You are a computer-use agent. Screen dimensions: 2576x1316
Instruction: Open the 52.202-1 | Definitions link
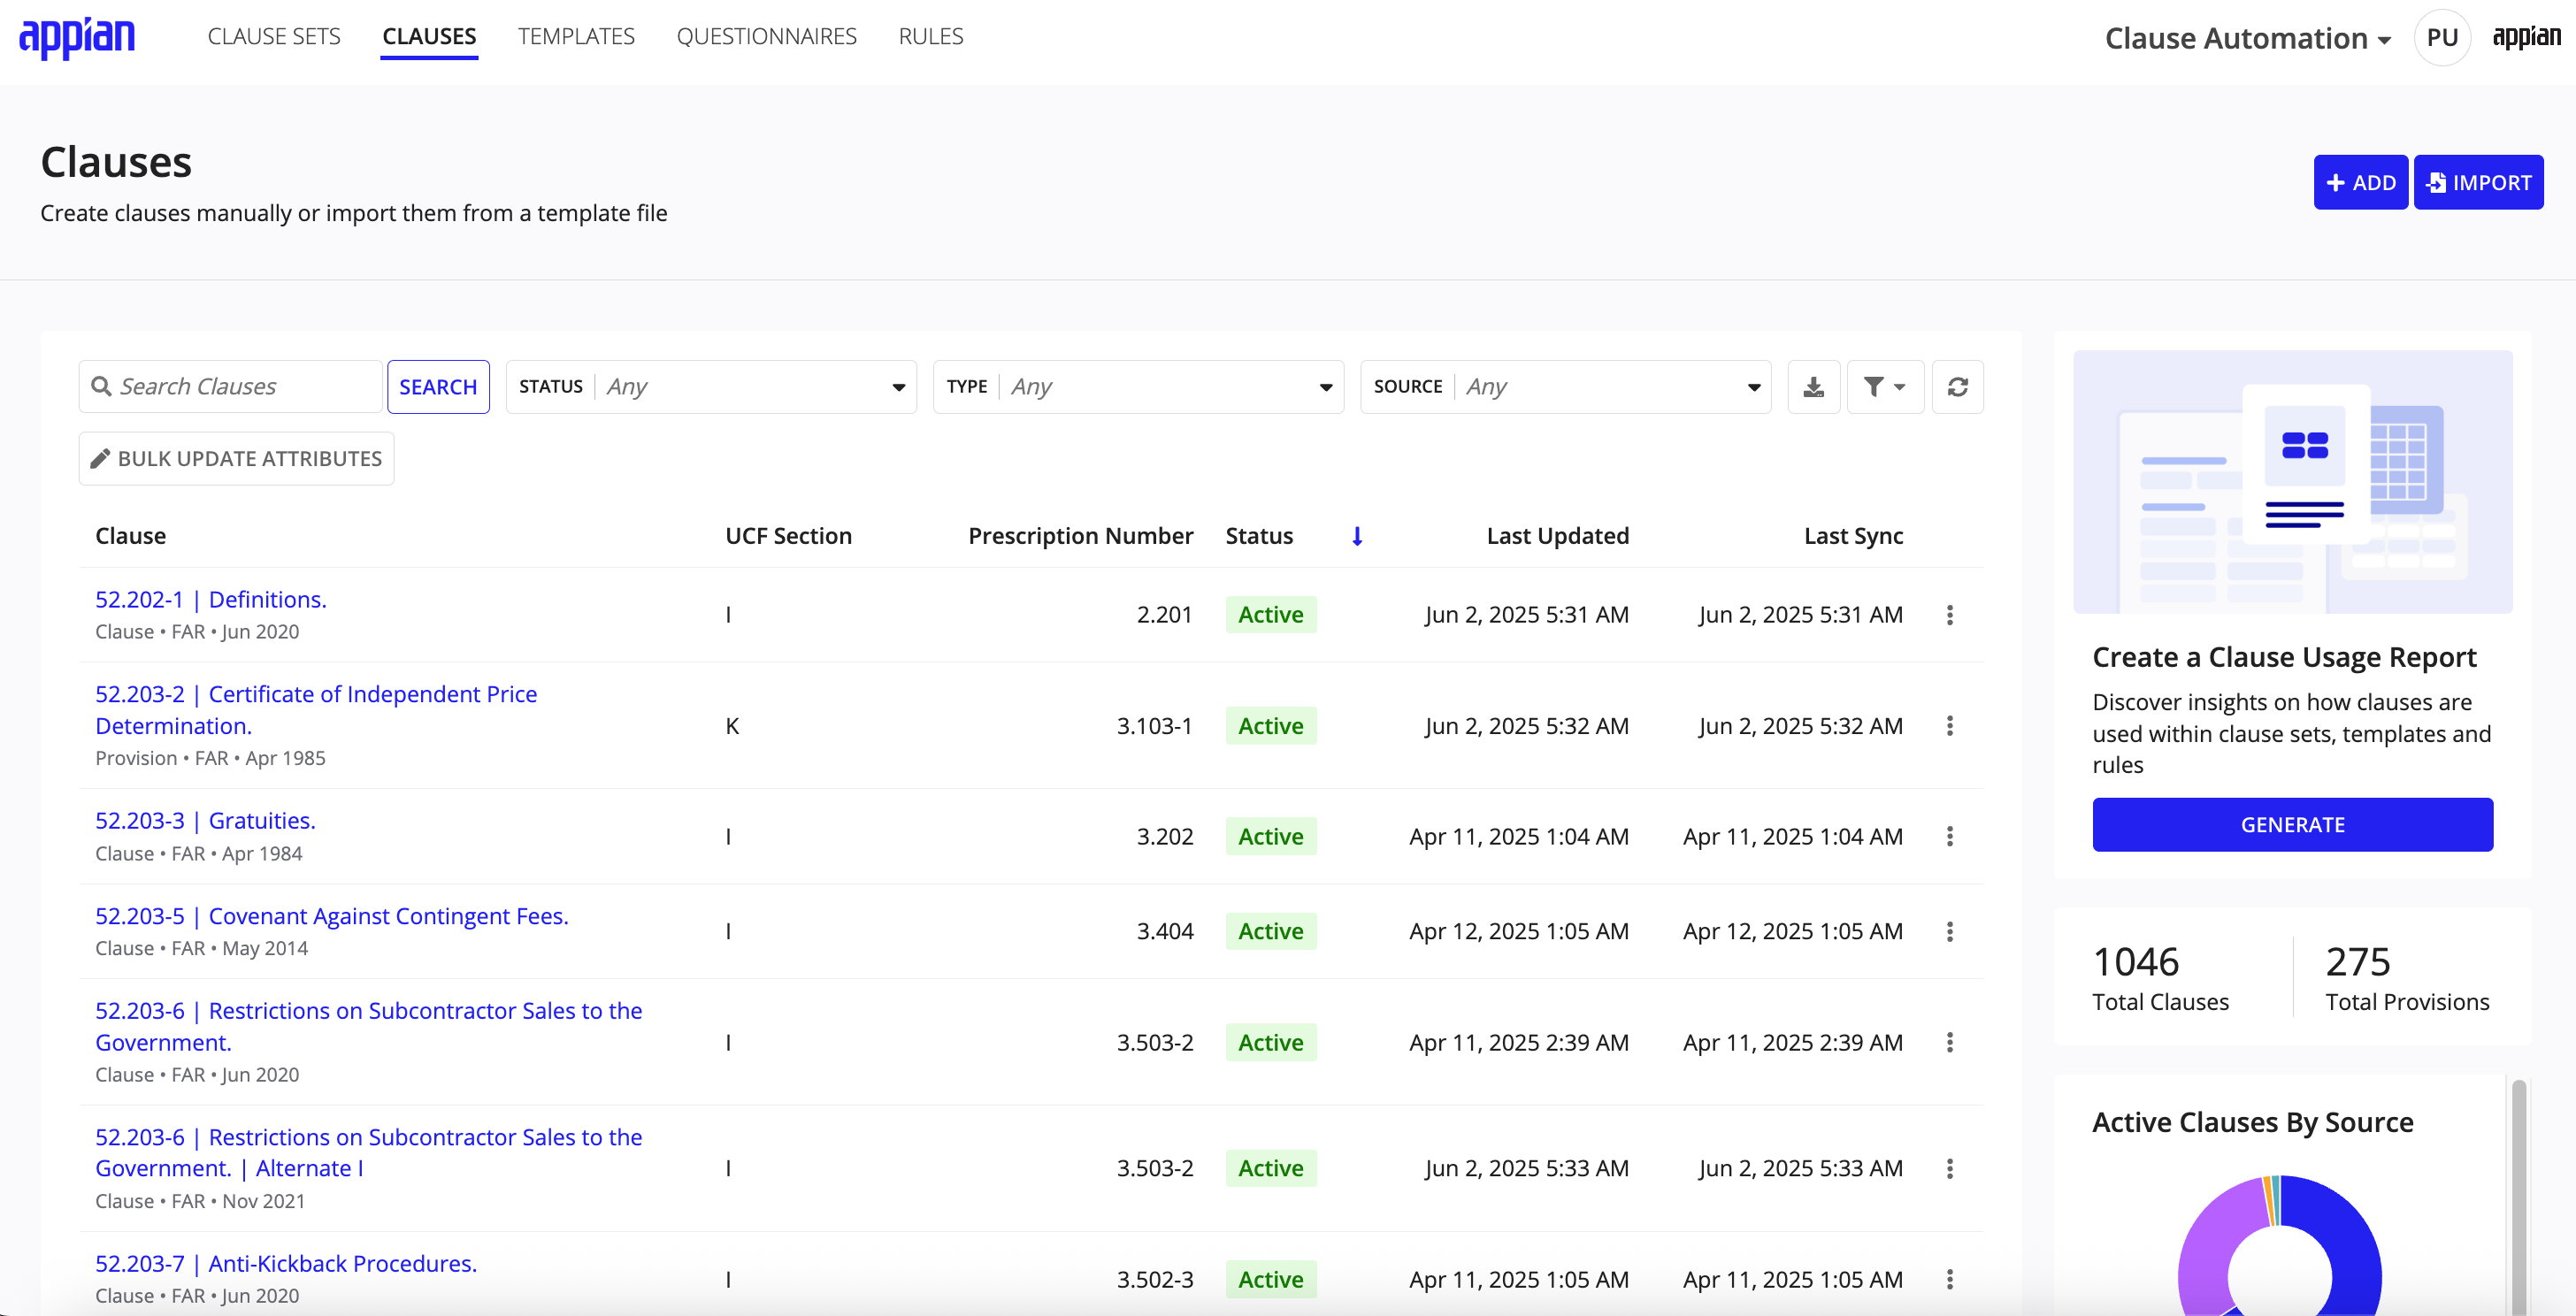coord(211,600)
